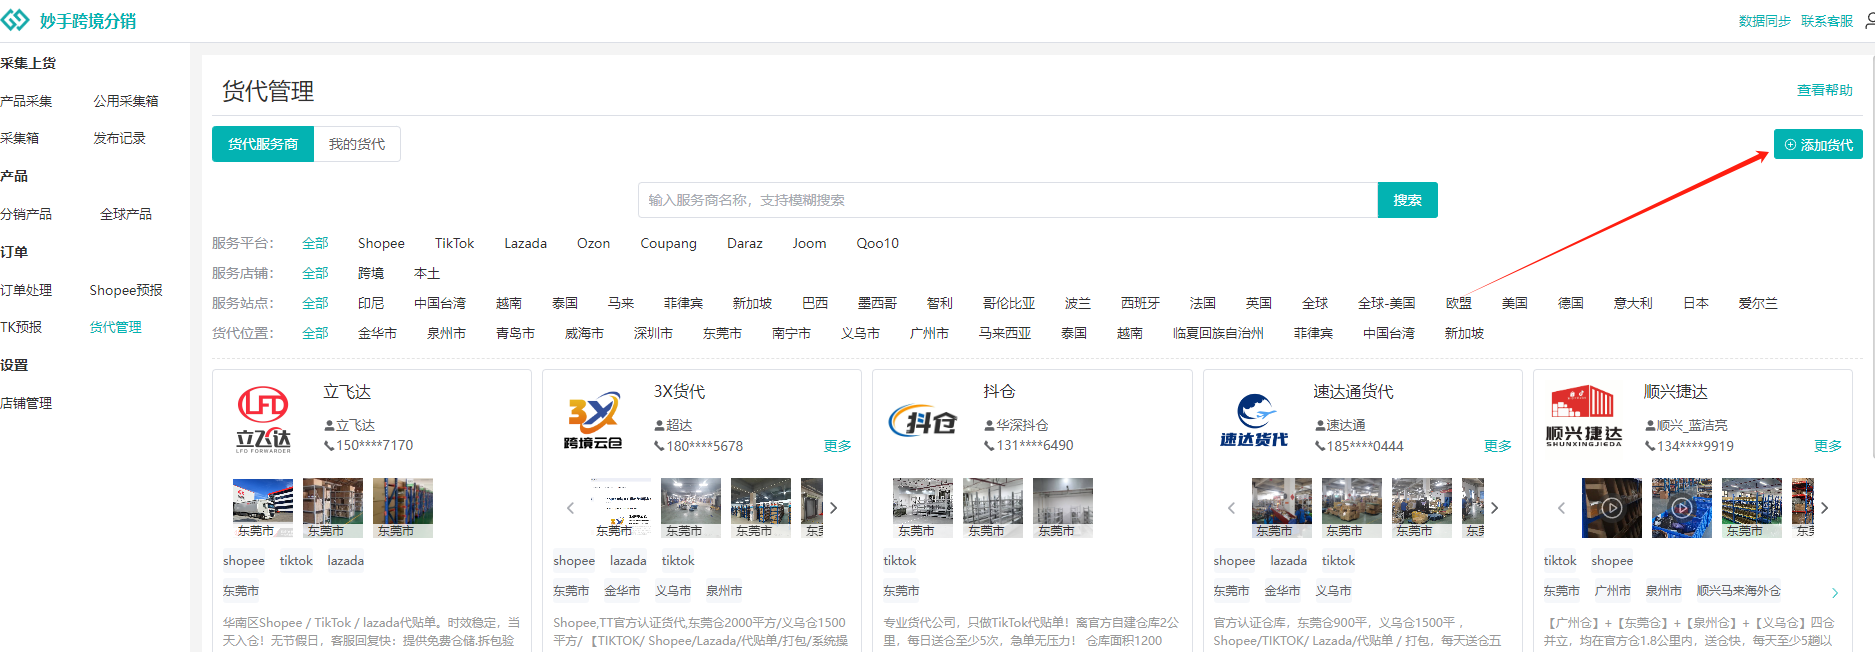
Task: Open 采集箱 in sidebar
Action: pyautogui.click(x=20, y=138)
